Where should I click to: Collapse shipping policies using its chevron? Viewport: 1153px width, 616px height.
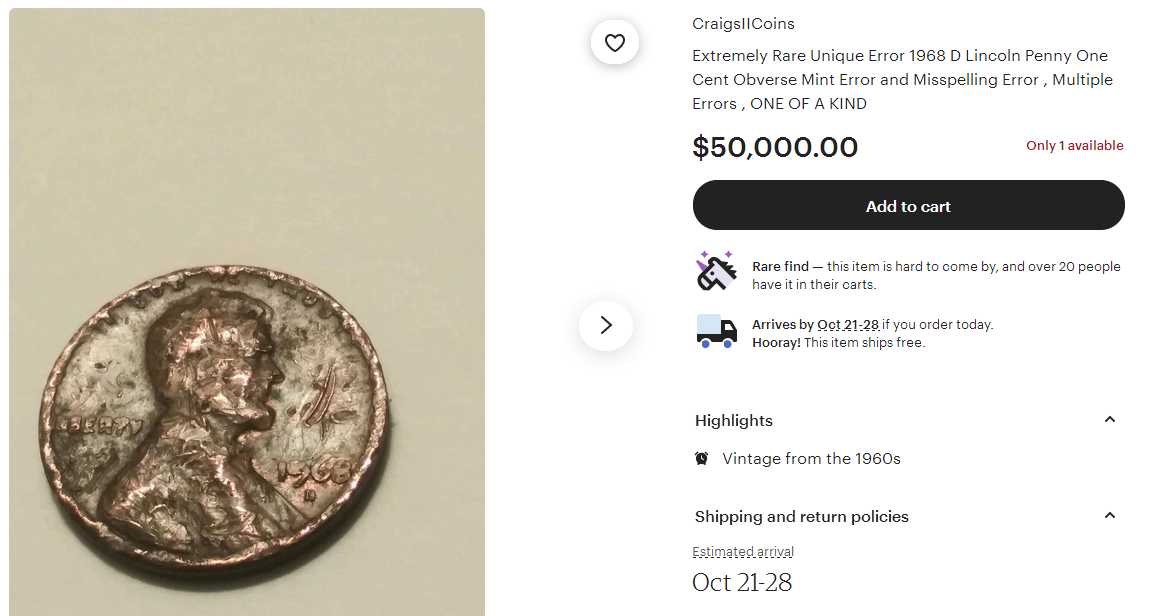[1109, 516]
